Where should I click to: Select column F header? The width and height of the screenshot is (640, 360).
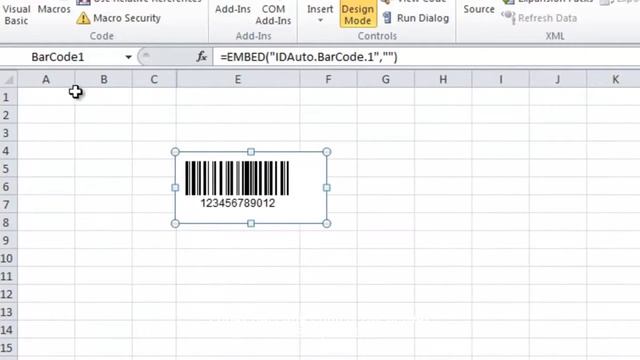click(328, 79)
